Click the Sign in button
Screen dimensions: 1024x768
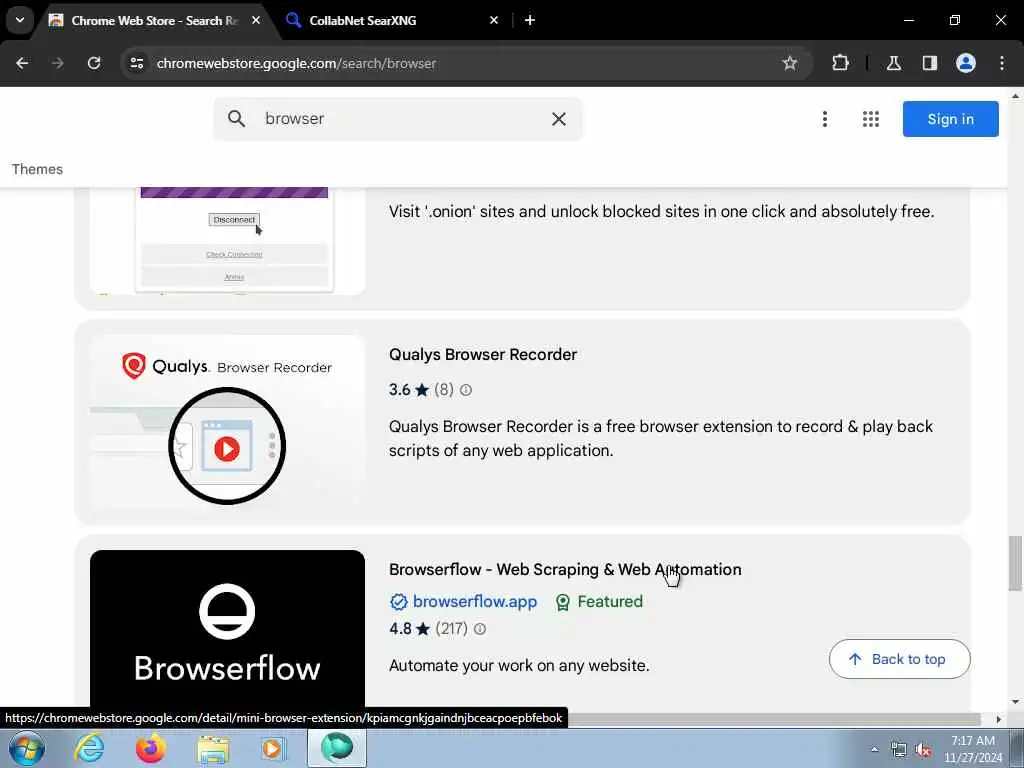click(x=950, y=119)
